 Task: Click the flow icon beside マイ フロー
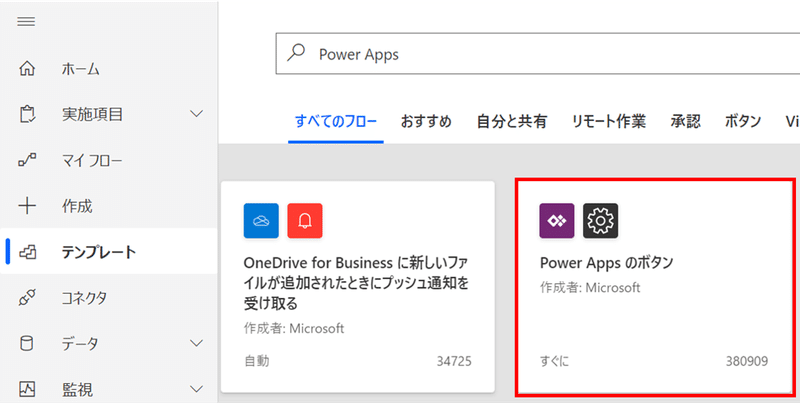point(27,161)
